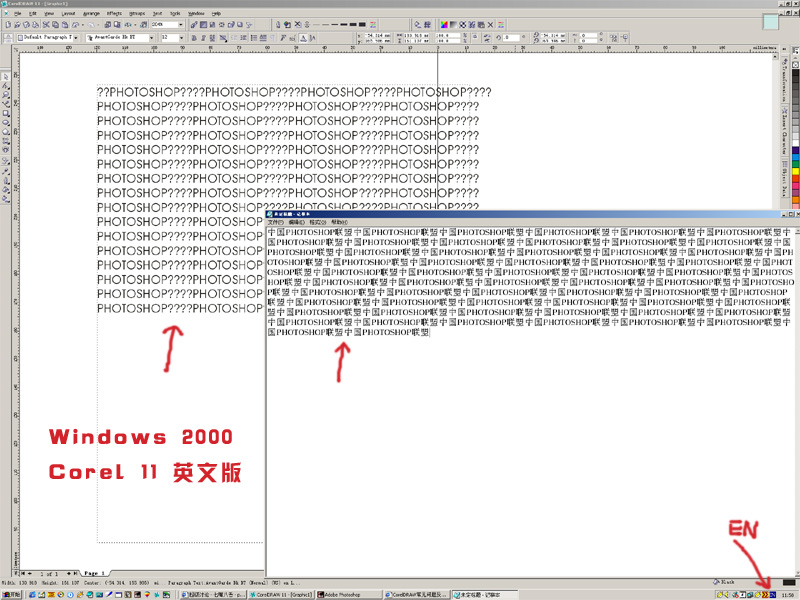Toggle Underline text formatting
This screenshot has height=600, width=800.
(x=212, y=38)
